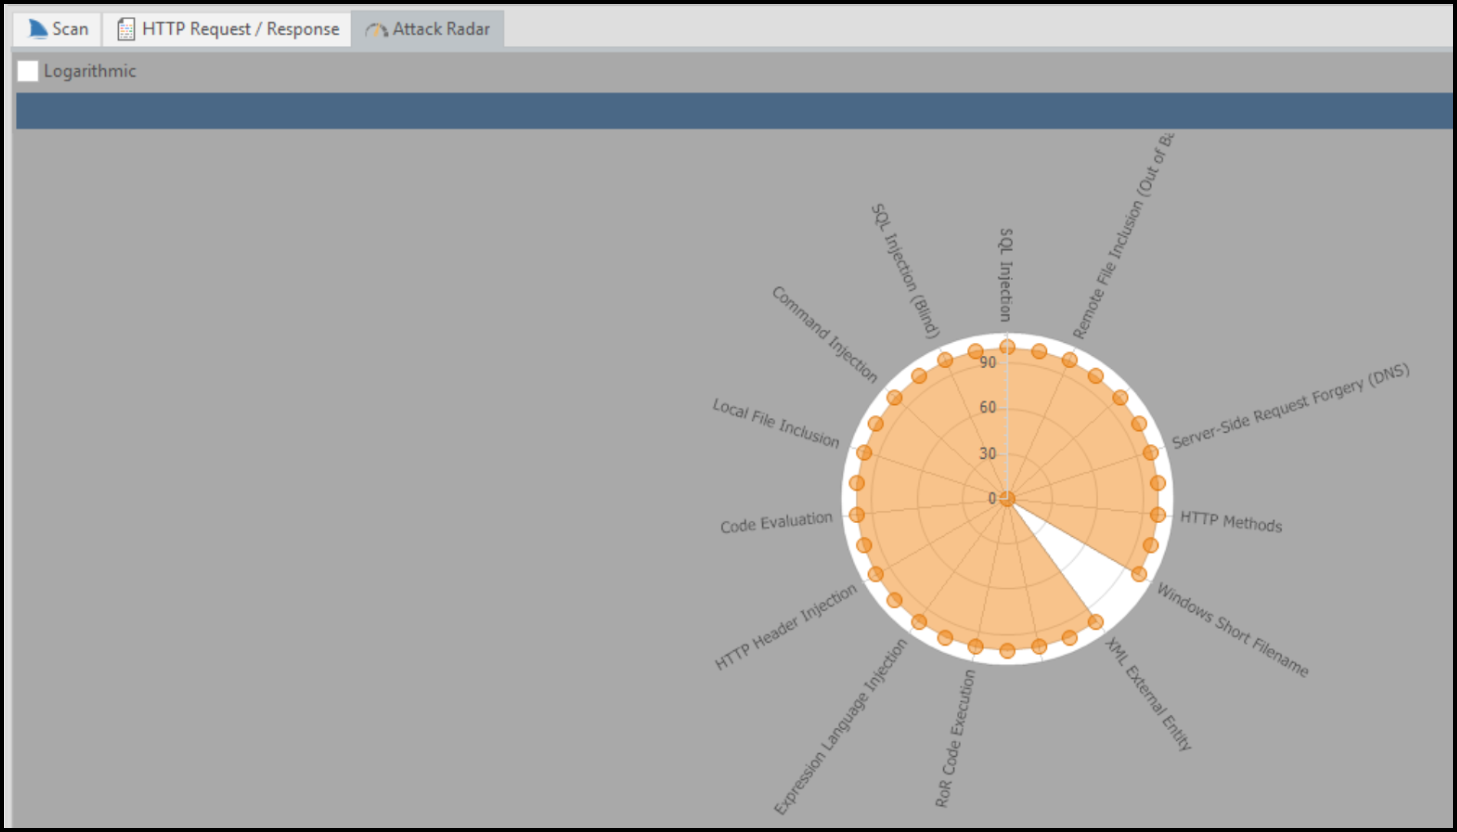The height and width of the screenshot is (832, 1457).
Task: Select the XML External Entity data point marker
Action: pos(1095,622)
